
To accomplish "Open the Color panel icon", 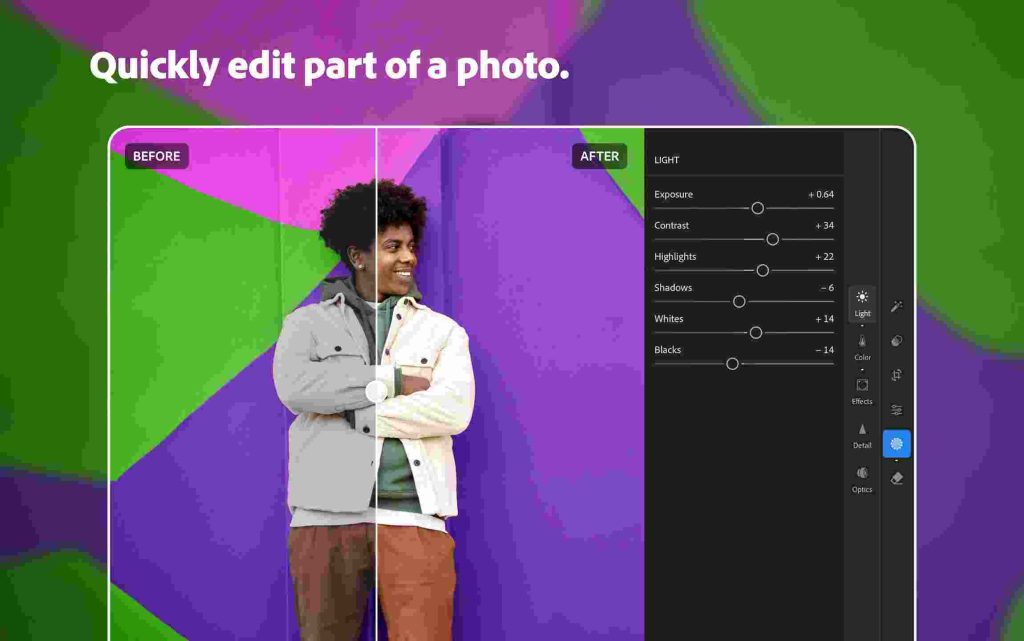I will tap(862, 347).
